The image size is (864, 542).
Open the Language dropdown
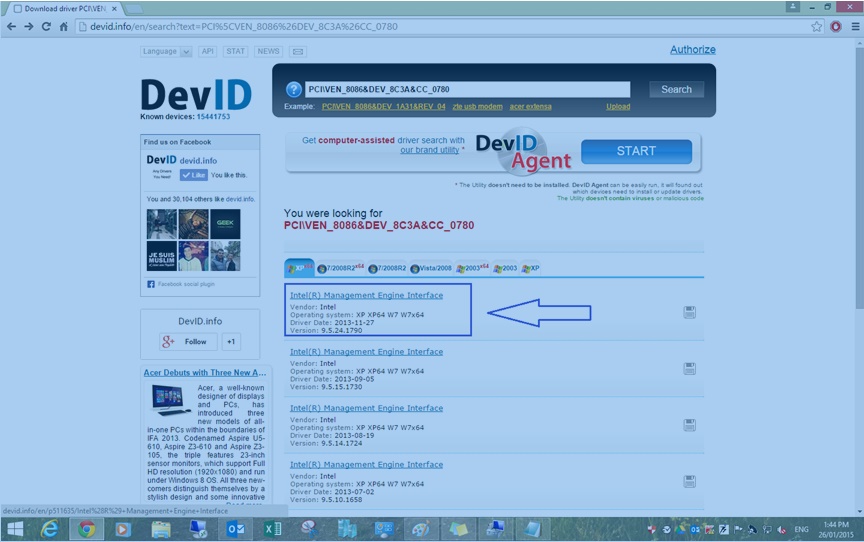point(166,52)
